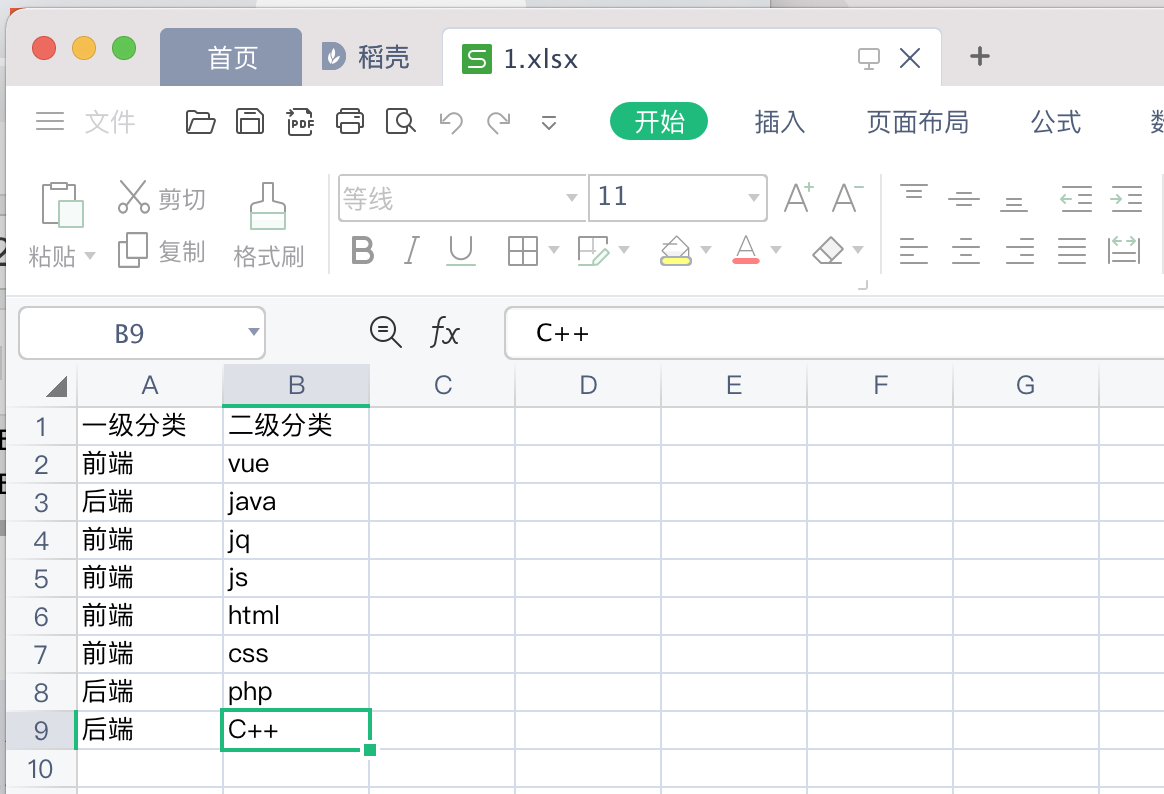Screen dimensions: 1164x794
Task: Click the open file folder icon
Action: [200, 122]
